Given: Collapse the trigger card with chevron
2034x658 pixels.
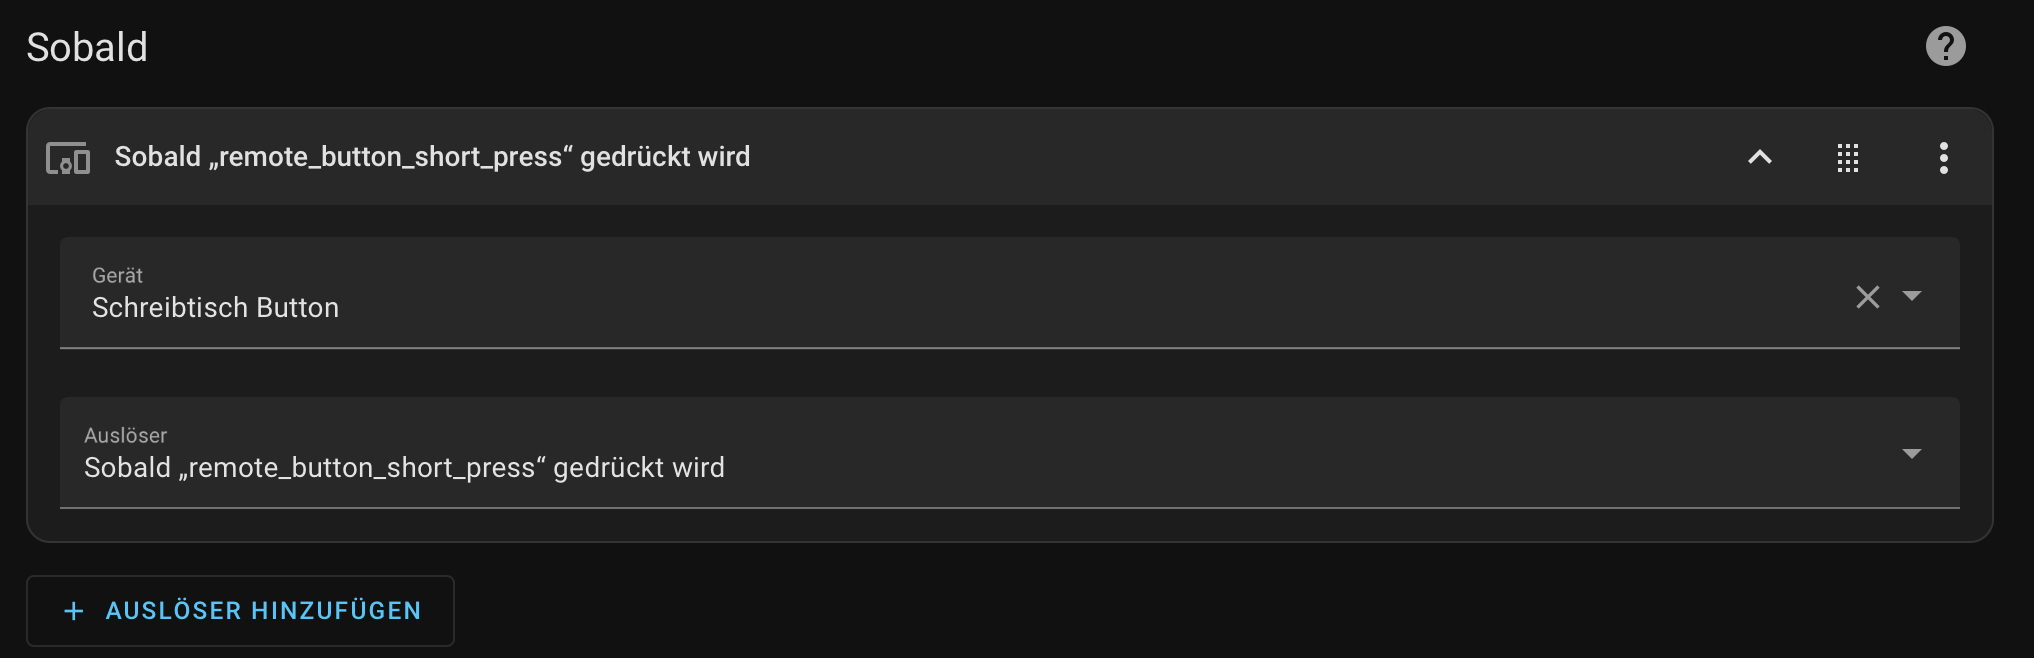Looking at the screenshot, I should (1760, 157).
